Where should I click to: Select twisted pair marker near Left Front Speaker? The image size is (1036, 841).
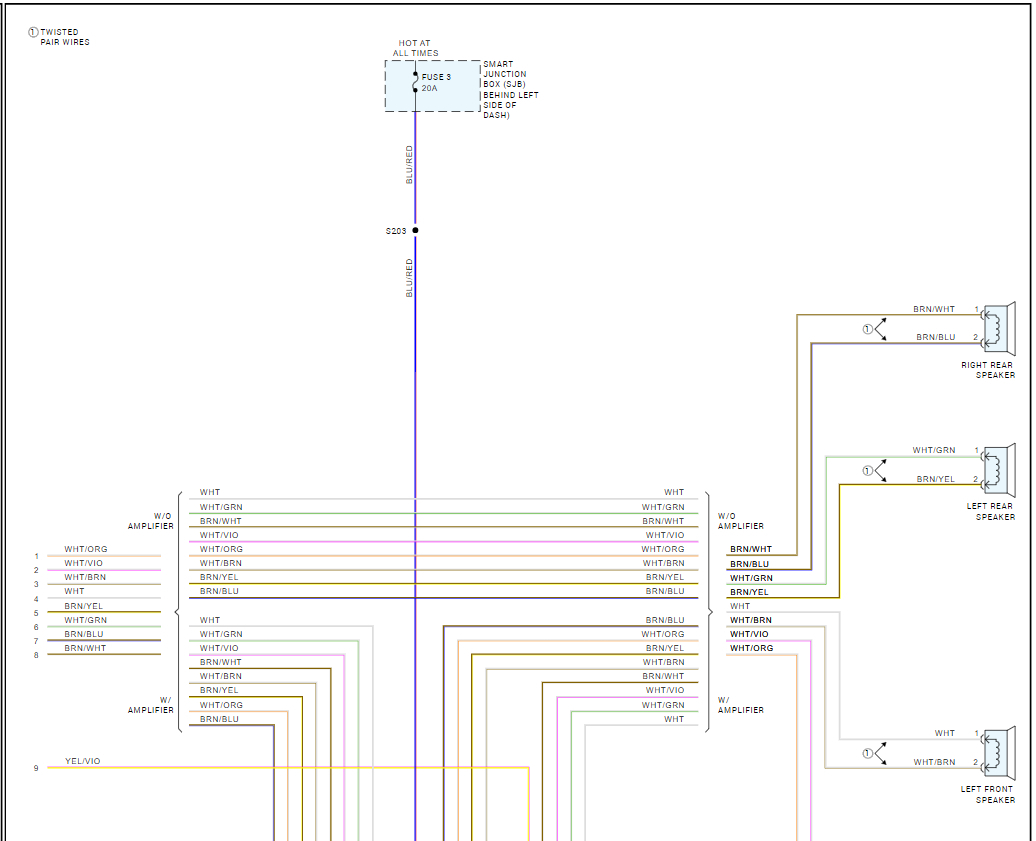pyautogui.click(x=868, y=752)
